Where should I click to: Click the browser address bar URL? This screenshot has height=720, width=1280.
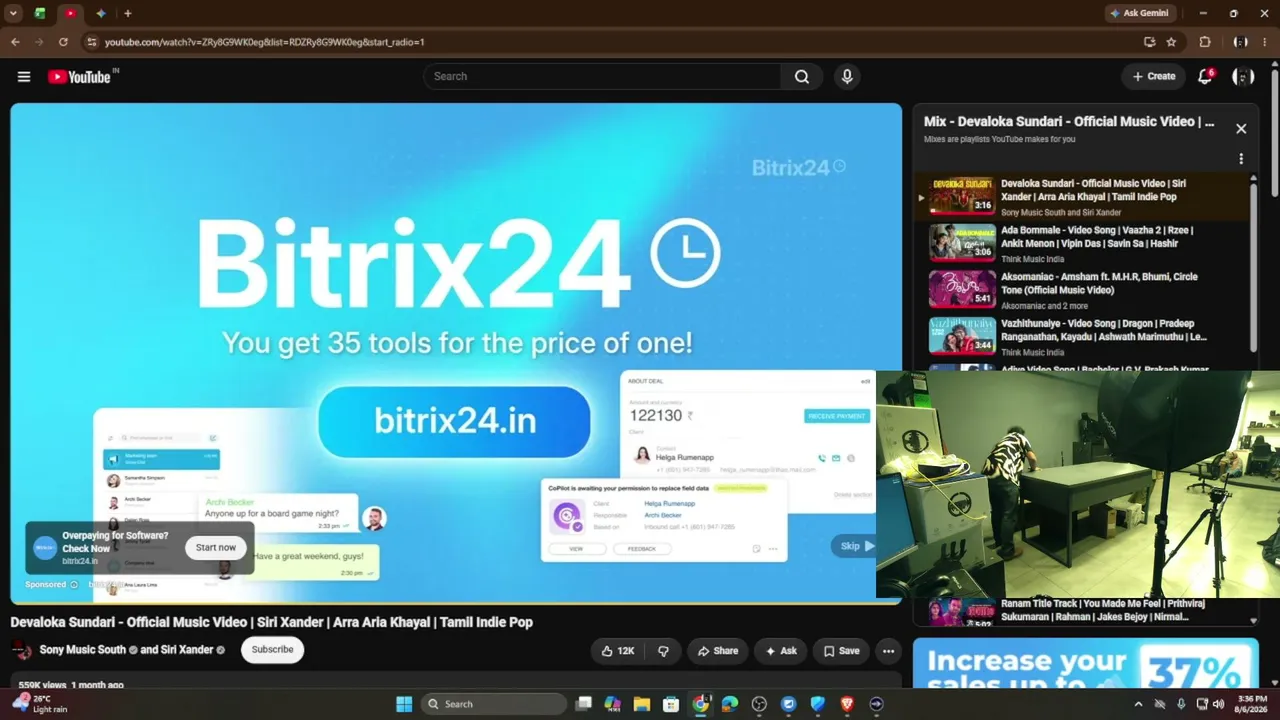click(x=264, y=42)
